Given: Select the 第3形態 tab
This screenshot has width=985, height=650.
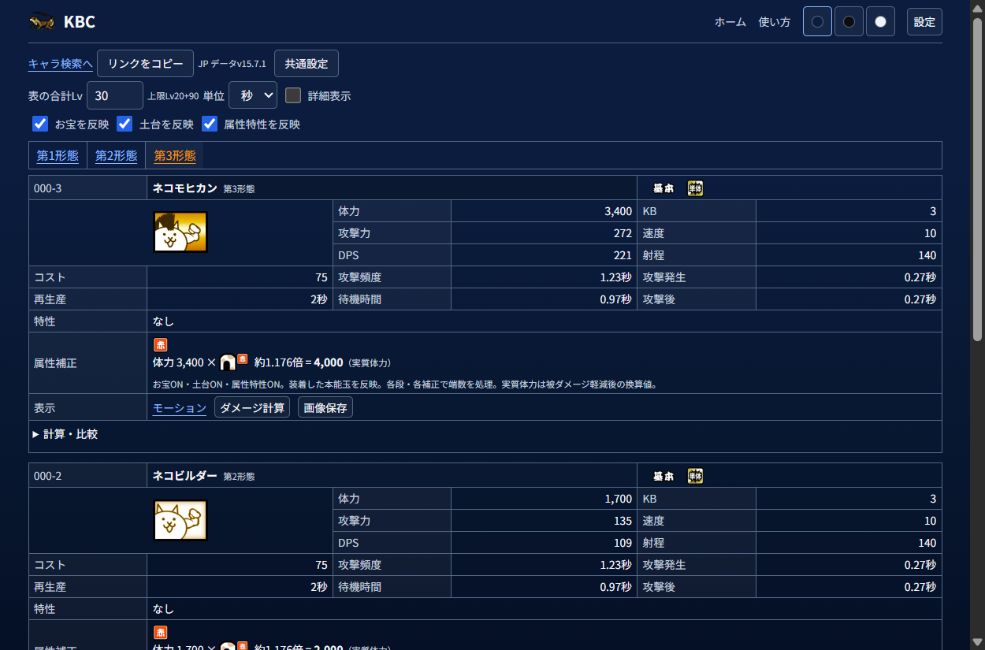Looking at the screenshot, I should [175, 156].
